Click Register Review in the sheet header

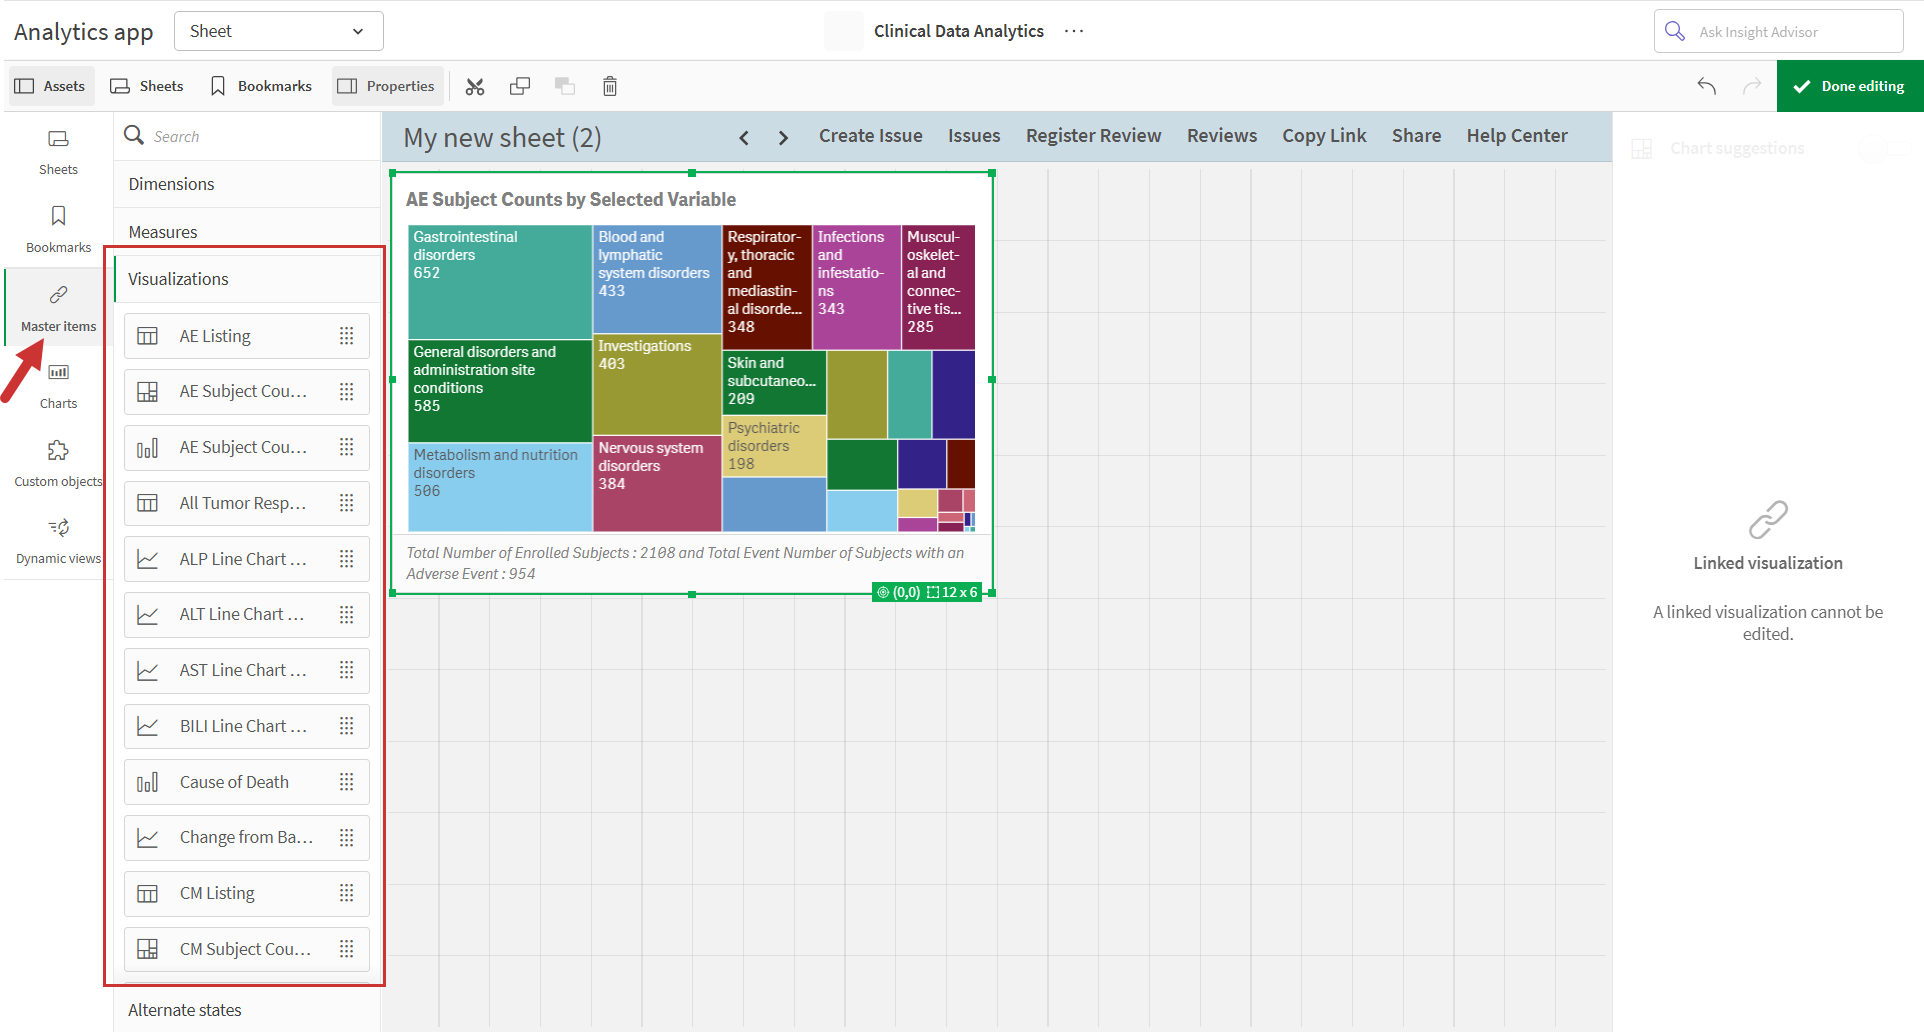(1094, 136)
